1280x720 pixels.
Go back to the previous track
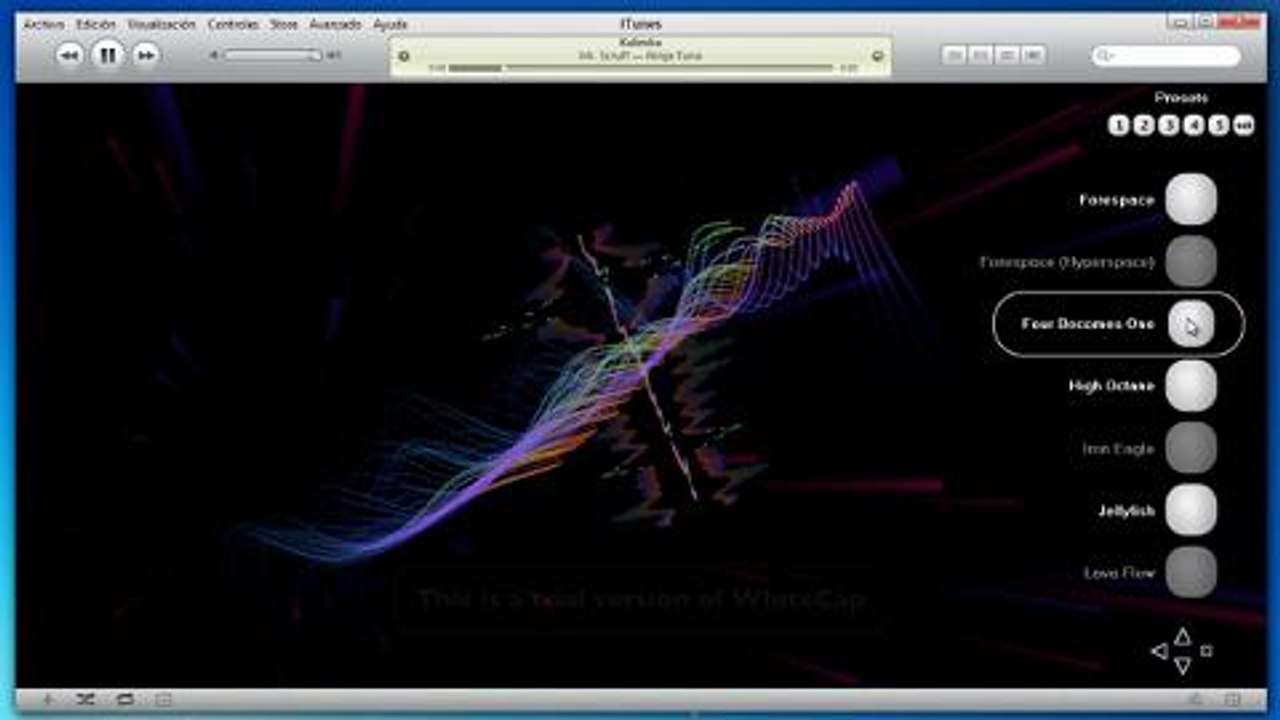tap(69, 55)
